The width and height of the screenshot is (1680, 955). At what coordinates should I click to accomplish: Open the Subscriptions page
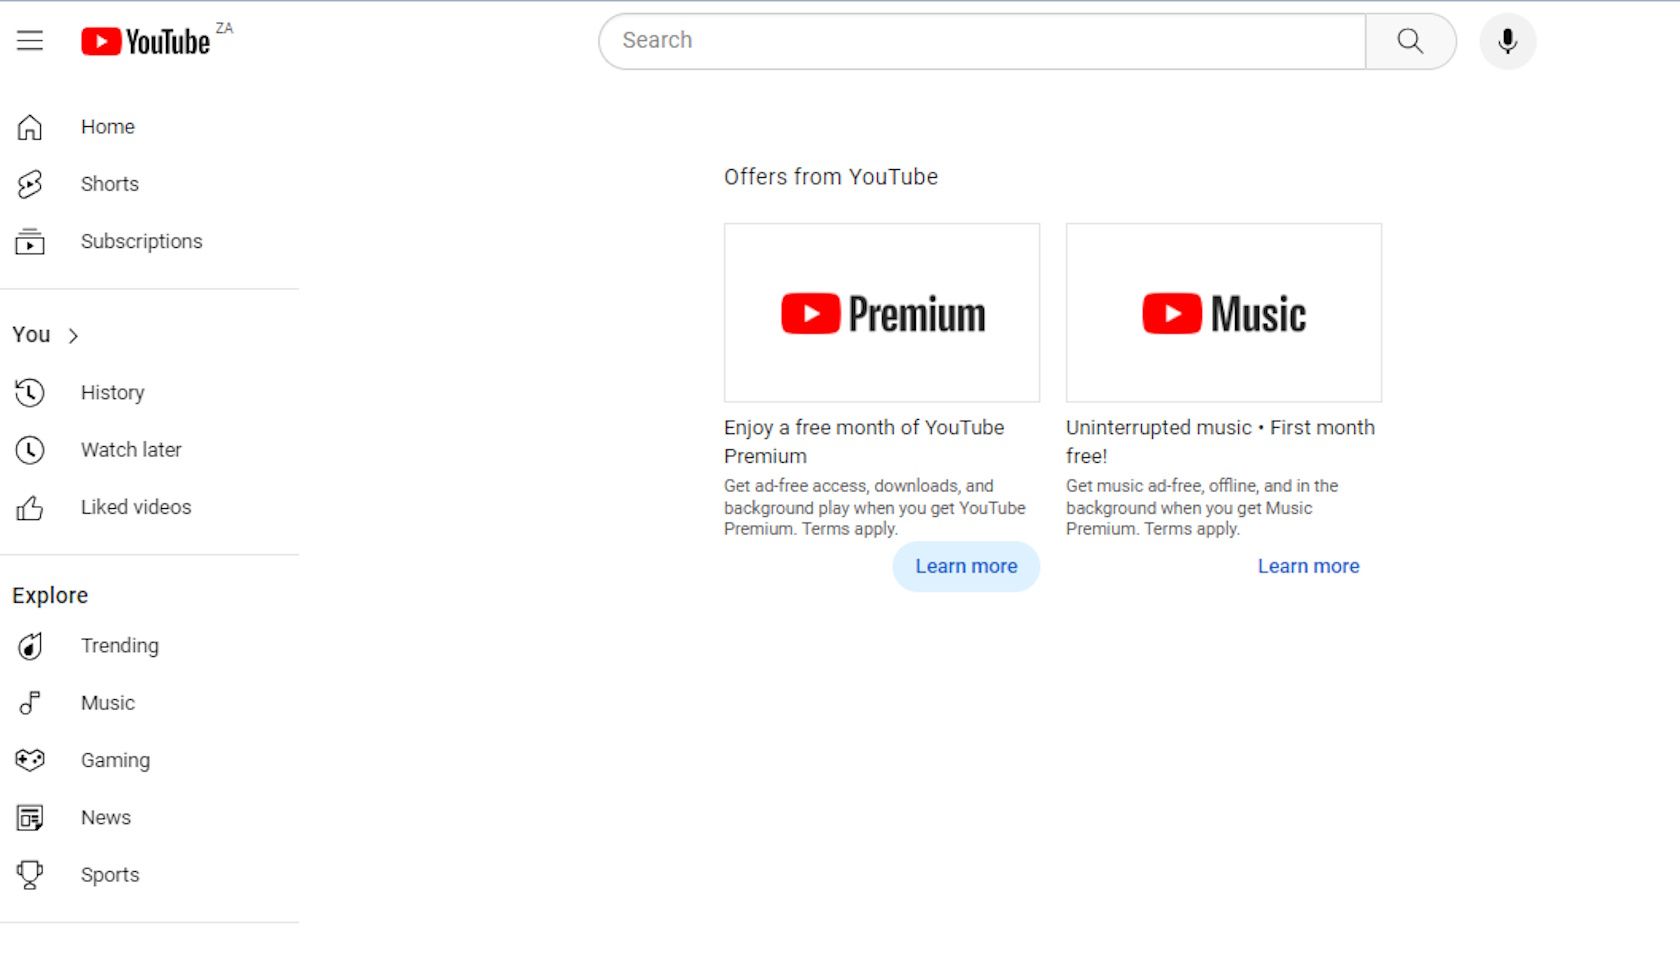(141, 241)
